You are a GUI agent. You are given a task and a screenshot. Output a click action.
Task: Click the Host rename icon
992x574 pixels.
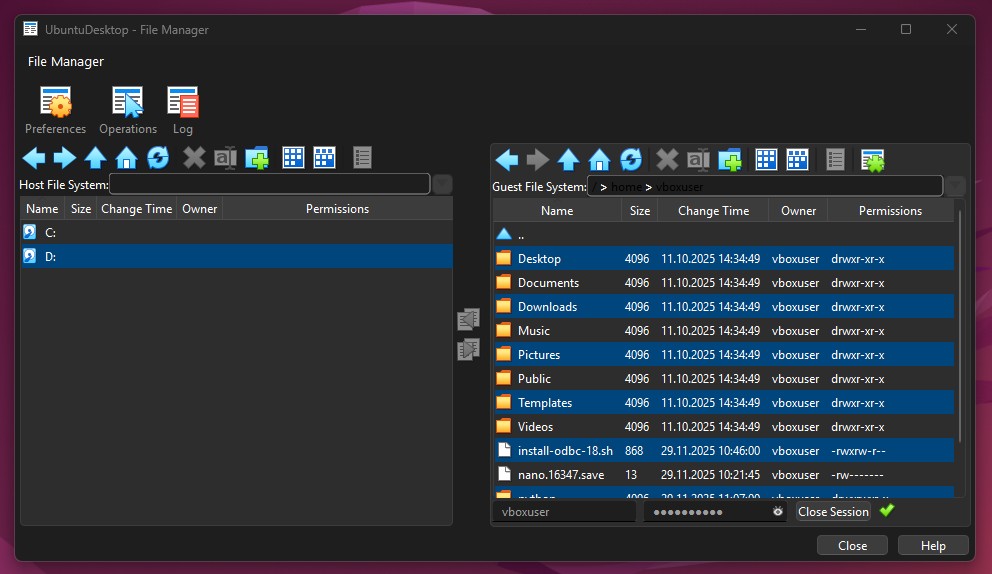(x=225, y=158)
